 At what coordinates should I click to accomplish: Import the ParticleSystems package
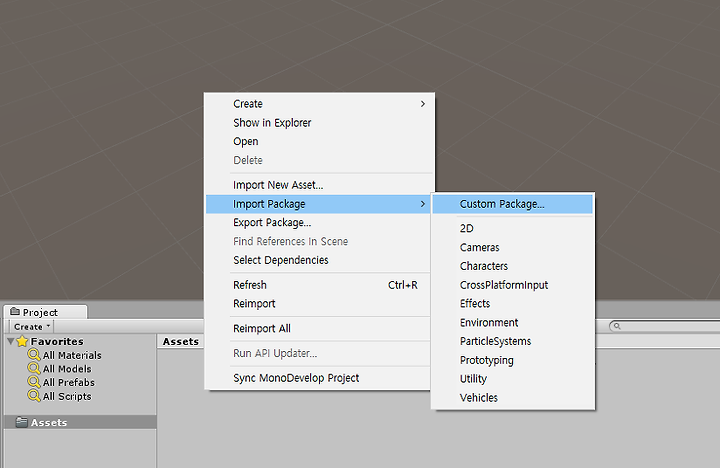[512, 342]
